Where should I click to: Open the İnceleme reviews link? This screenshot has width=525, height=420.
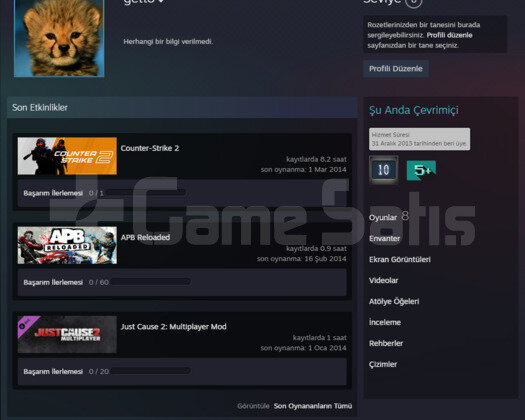coord(385,322)
